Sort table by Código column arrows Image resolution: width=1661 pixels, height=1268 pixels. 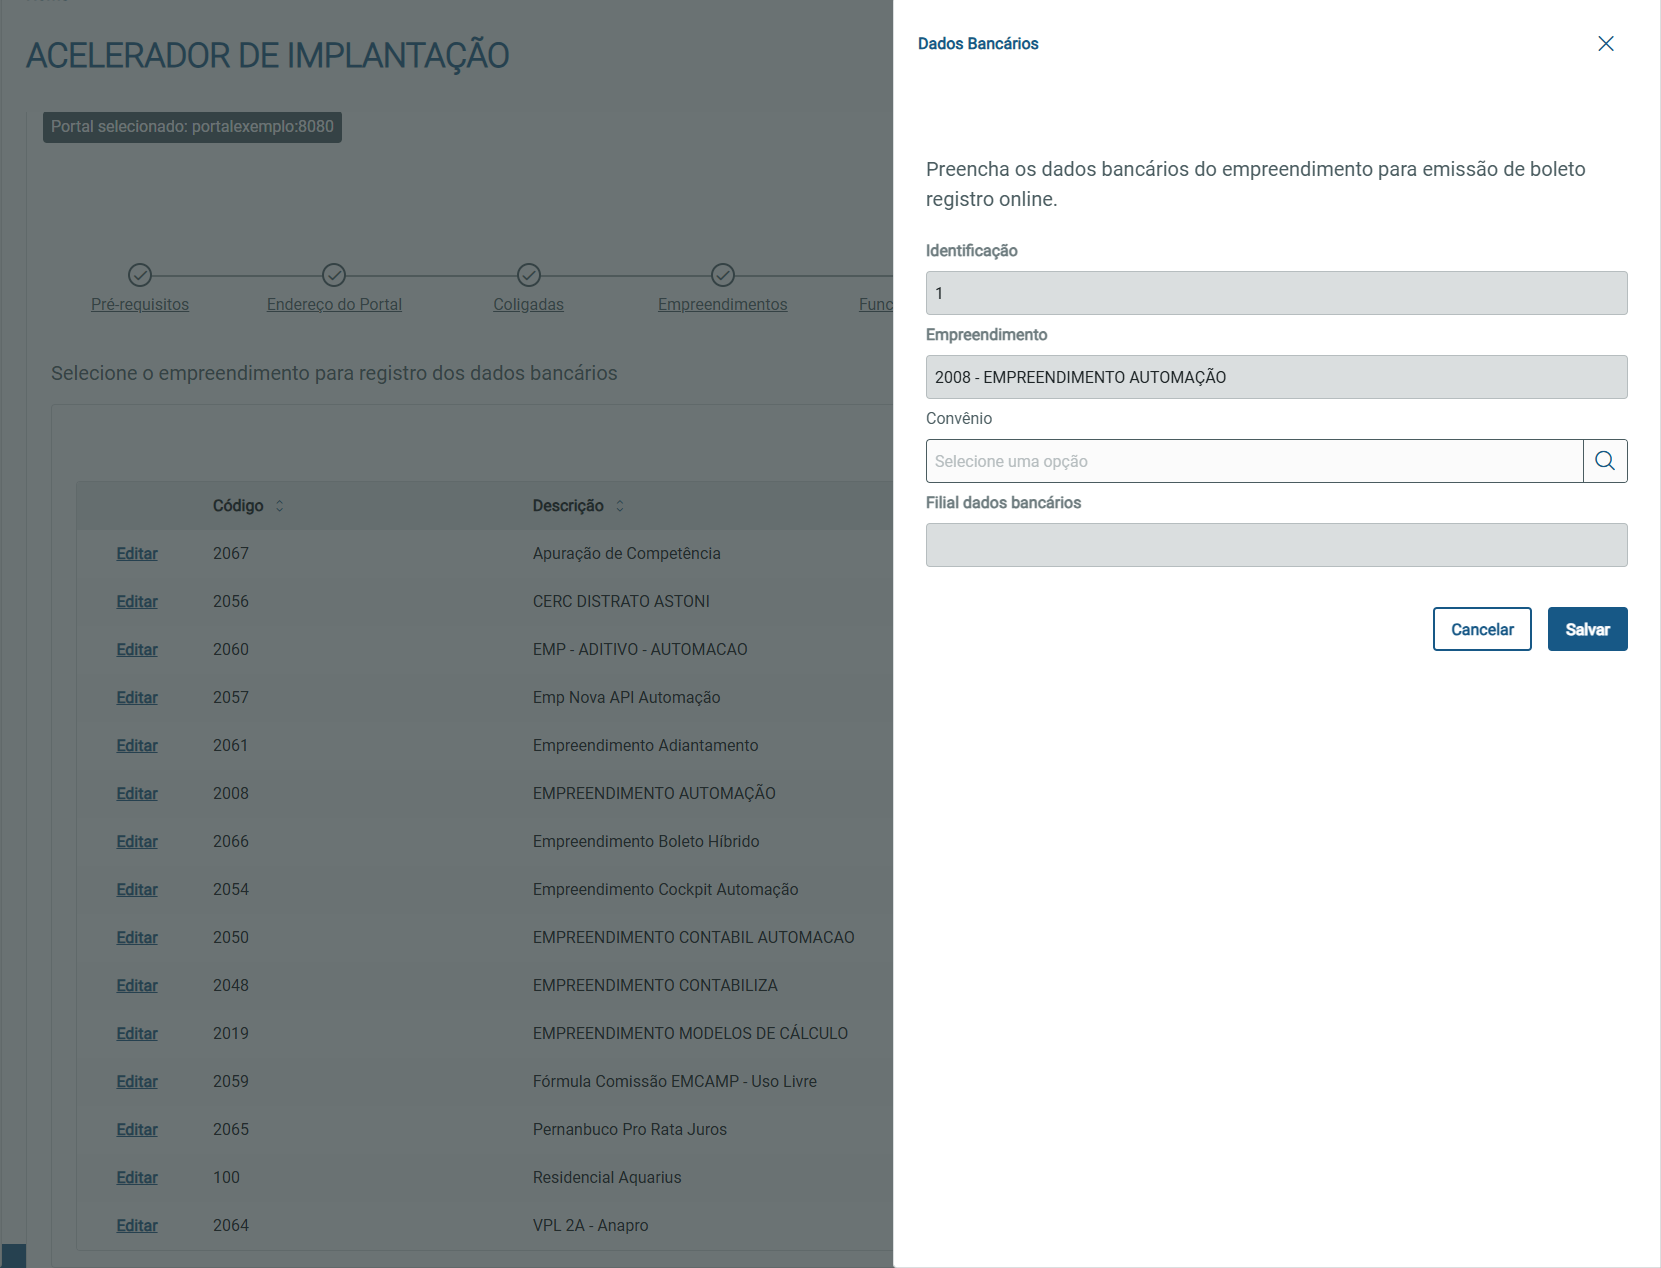(x=280, y=506)
